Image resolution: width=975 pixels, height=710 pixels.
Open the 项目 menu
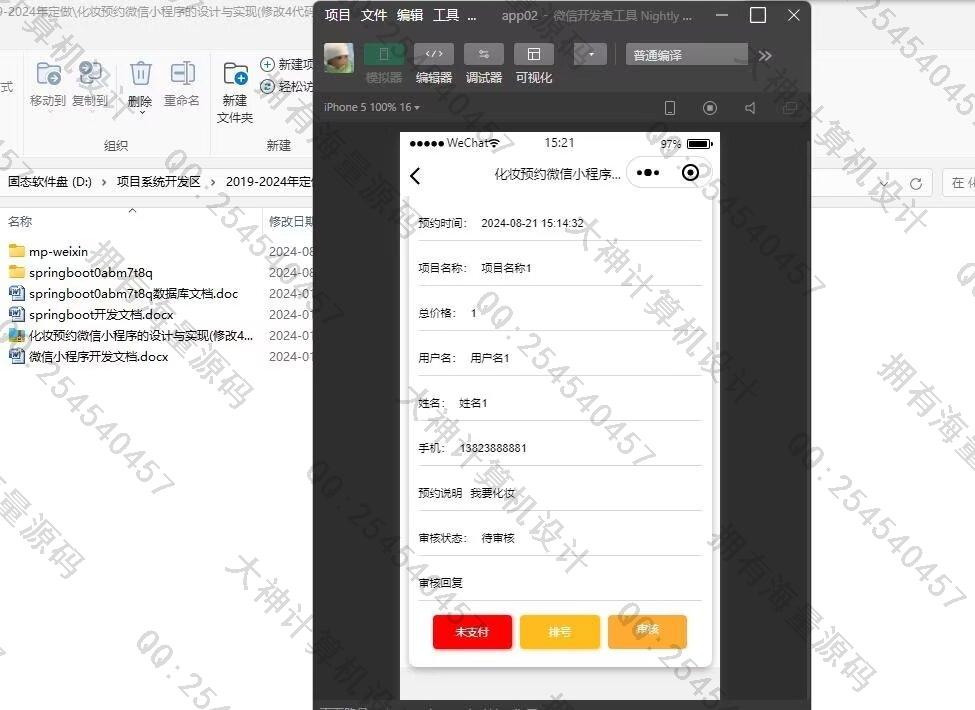click(338, 16)
